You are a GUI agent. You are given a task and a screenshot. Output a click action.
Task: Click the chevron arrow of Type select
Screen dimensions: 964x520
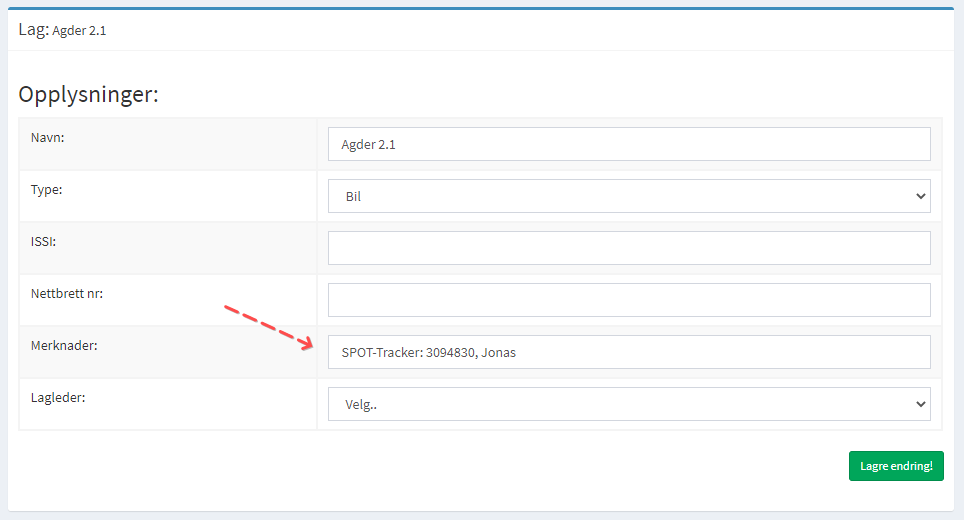point(920,196)
